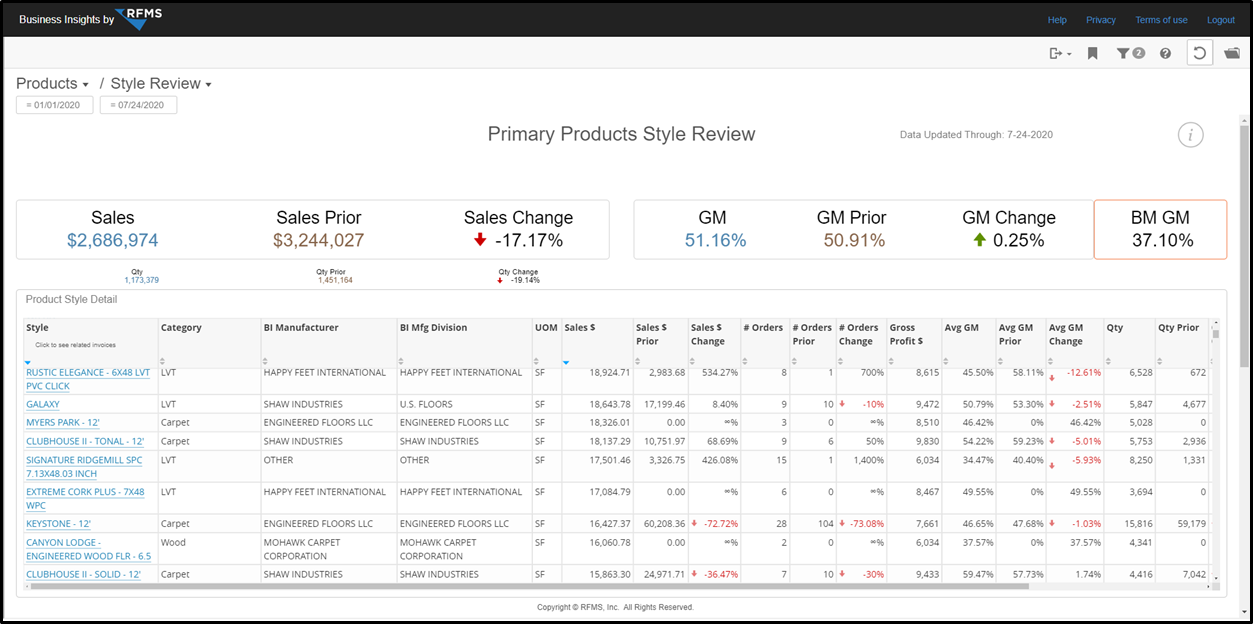Open the start date filter 01/01/2020
This screenshot has width=1253, height=624.
[x=55, y=105]
